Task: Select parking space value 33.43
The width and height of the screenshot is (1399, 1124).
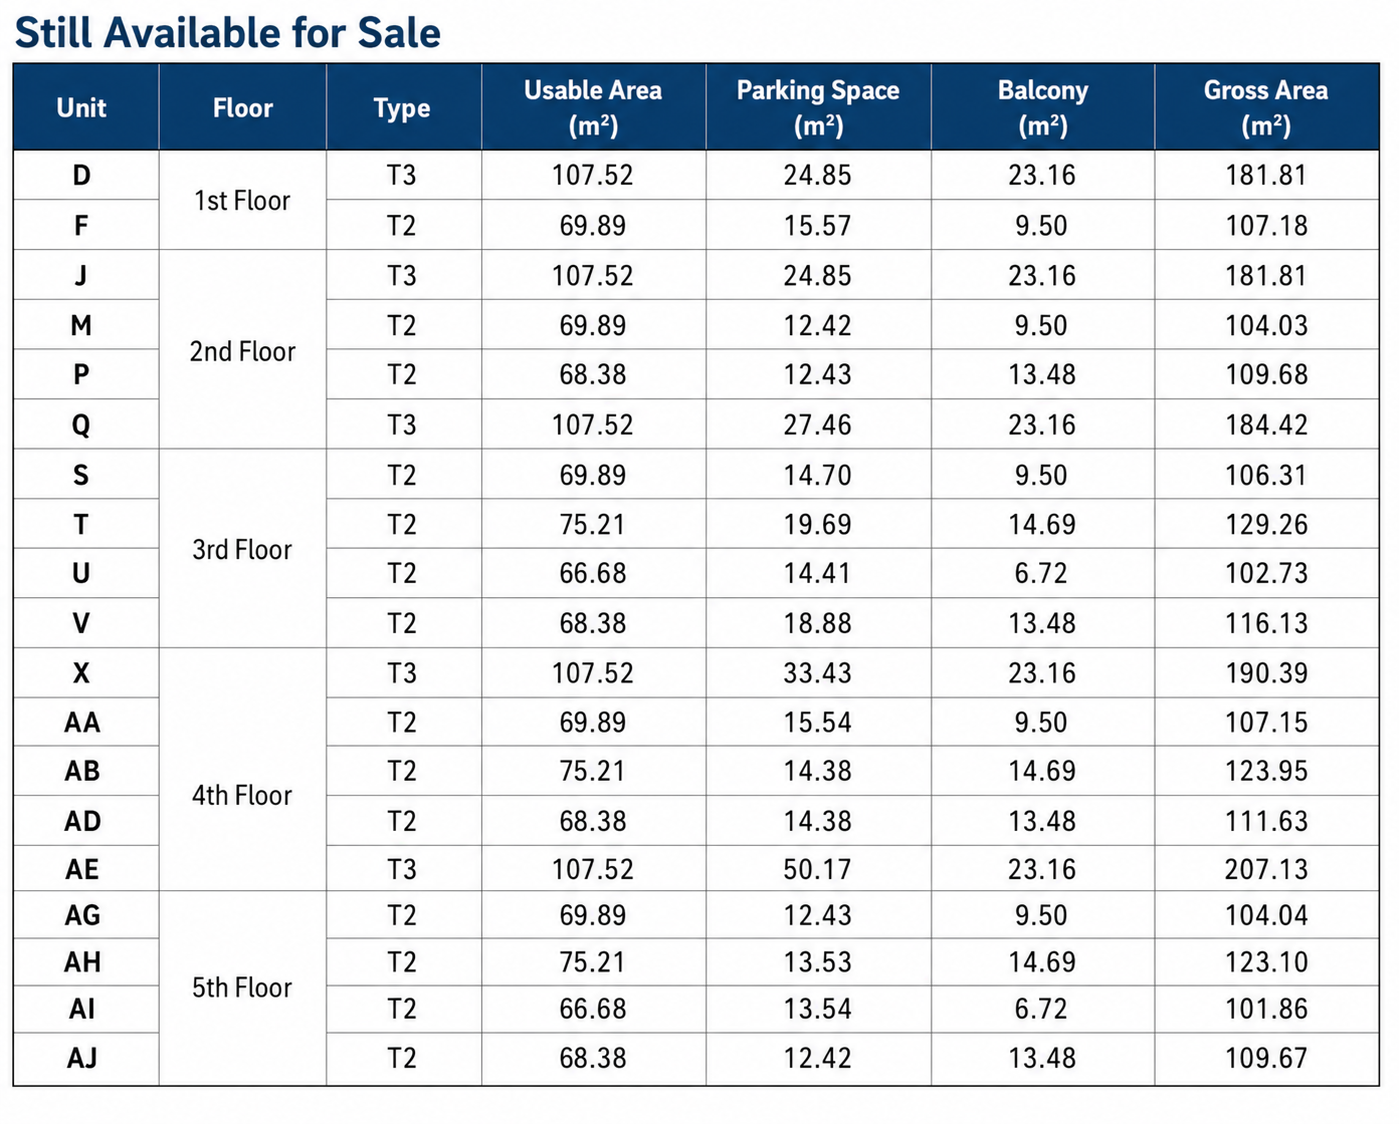Action: 818,673
